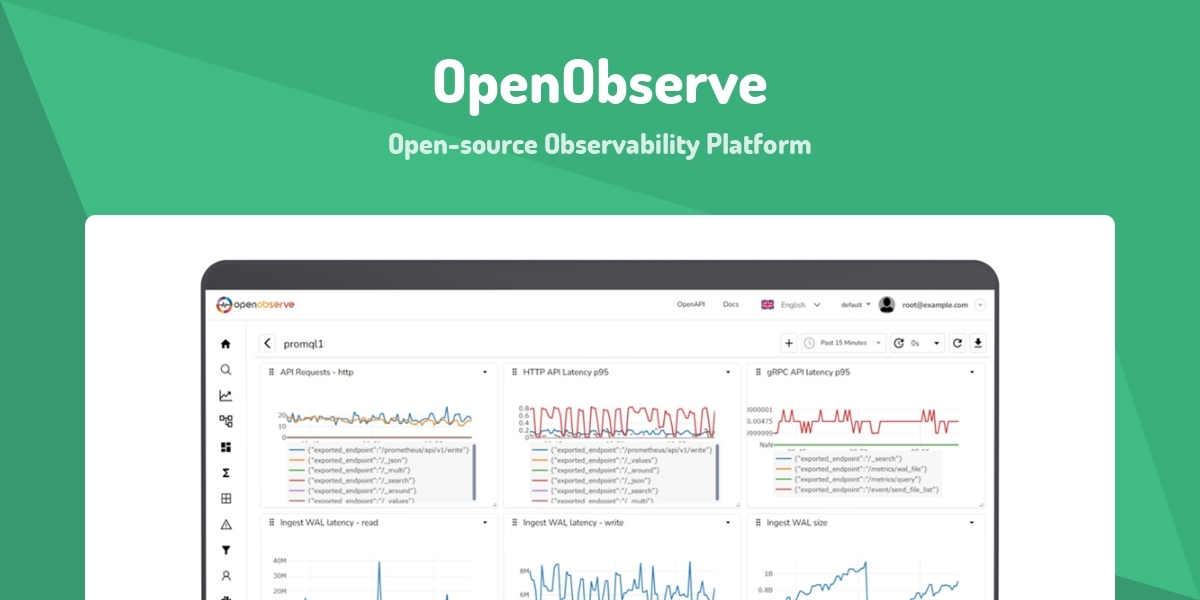The image size is (1200, 600).
Task: Open Dashboards via tiles sidebar icon
Action: [226, 447]
